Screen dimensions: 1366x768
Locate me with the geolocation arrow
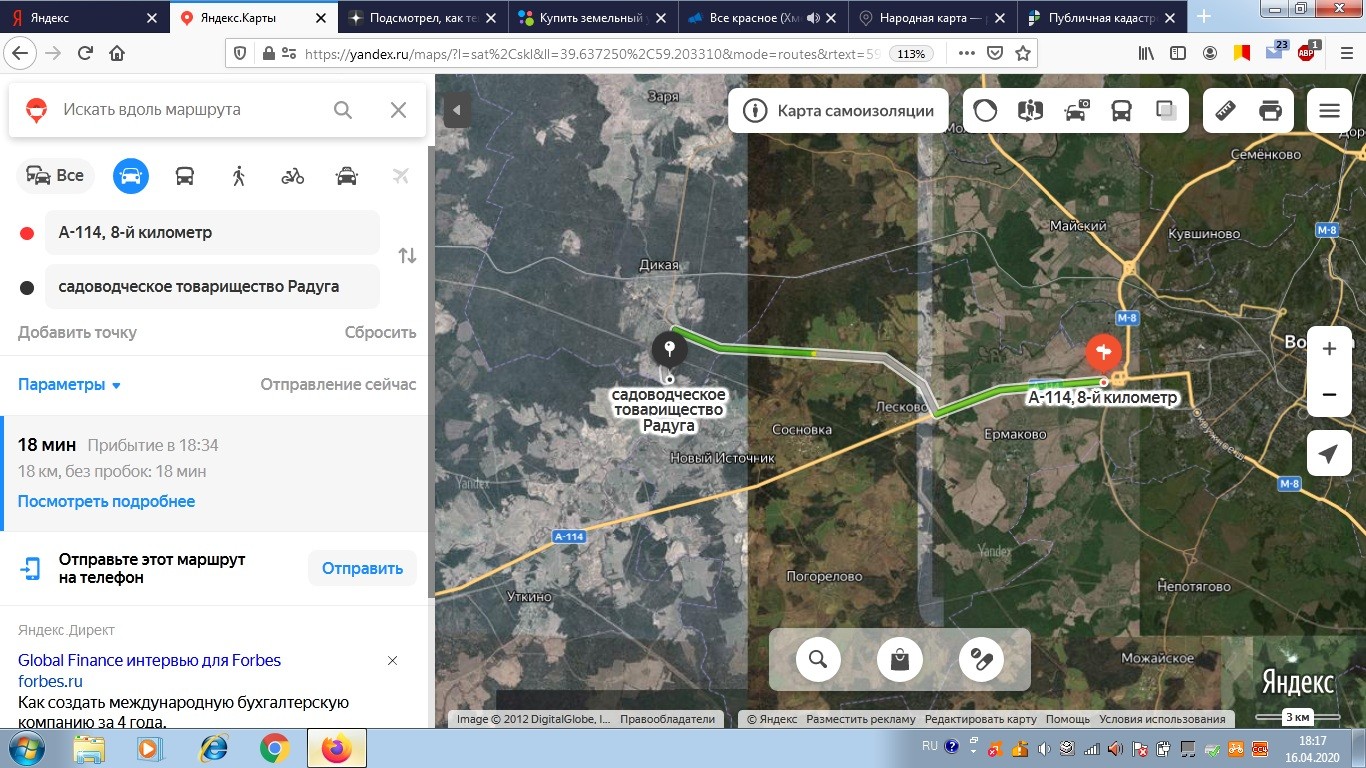(1329, 455)
